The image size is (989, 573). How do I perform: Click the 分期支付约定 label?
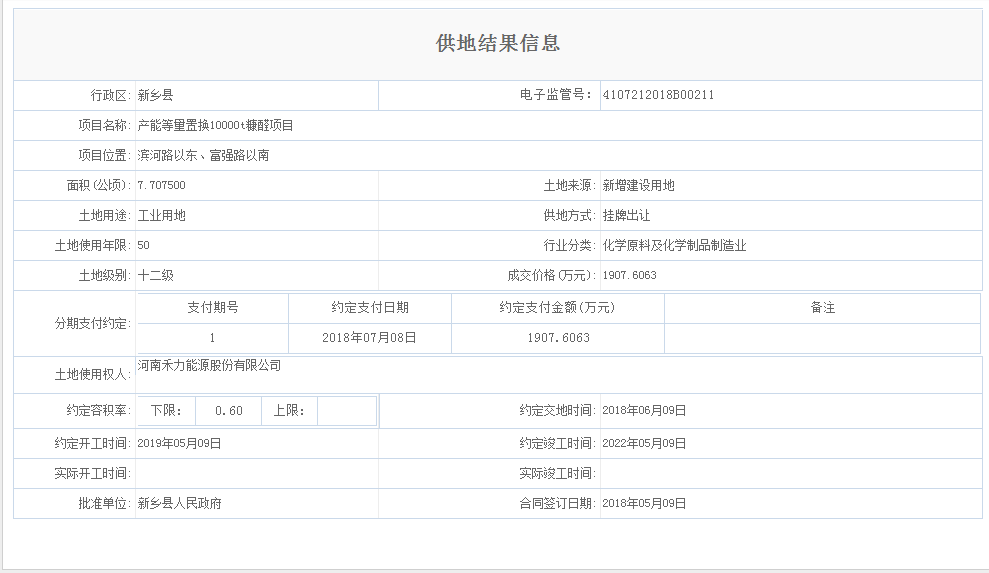coord(93,323)
